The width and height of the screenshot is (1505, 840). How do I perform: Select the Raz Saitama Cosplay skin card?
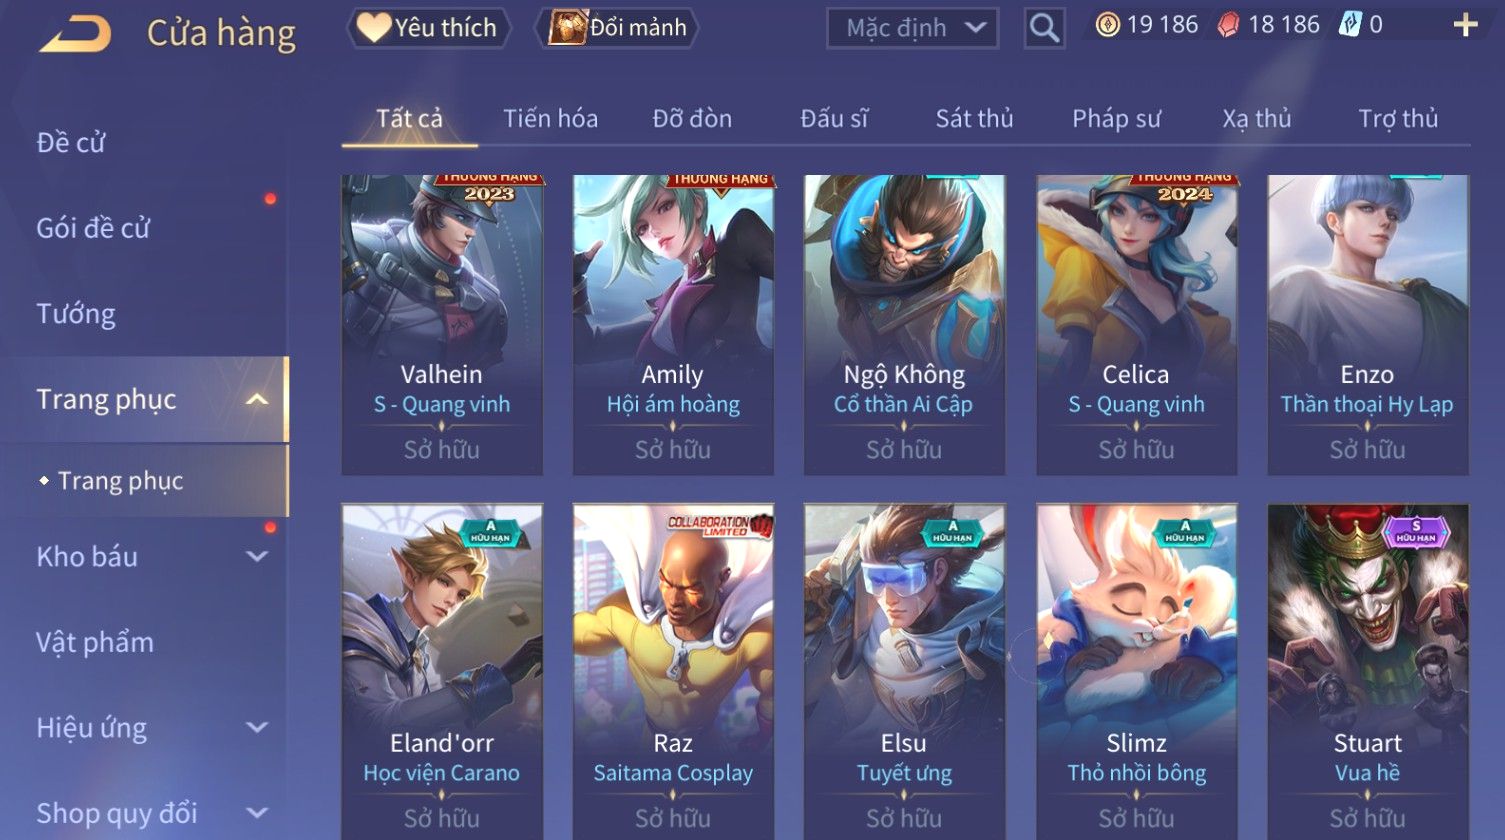tap(673, 671)
